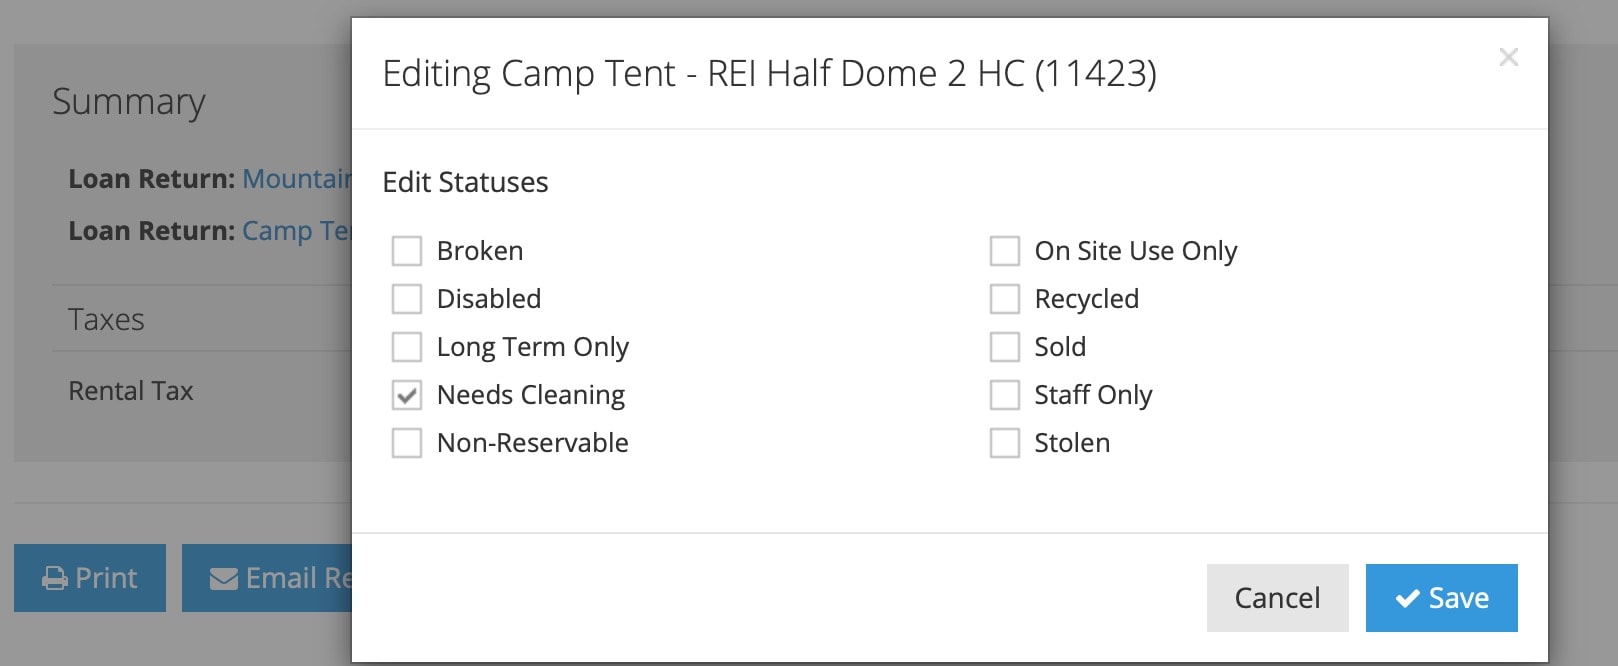Open the Camp Tent loan return link

(x=297, y=231)
